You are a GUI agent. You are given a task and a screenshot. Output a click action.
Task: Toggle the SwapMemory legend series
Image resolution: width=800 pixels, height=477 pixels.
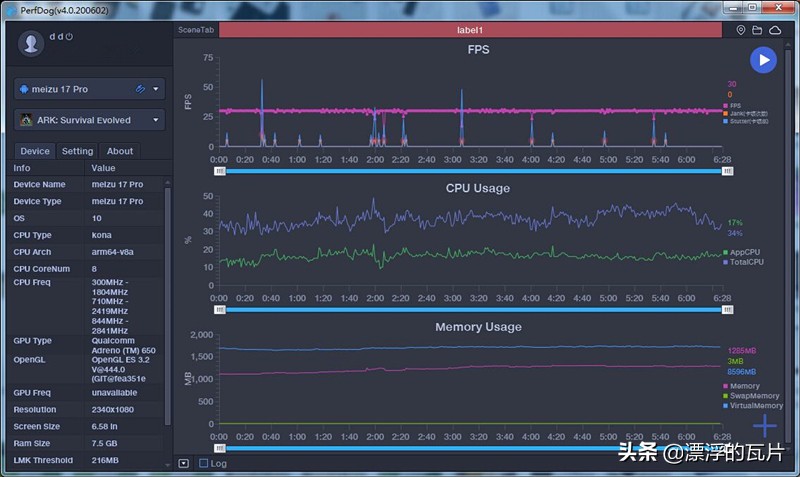tap(751, 396)
